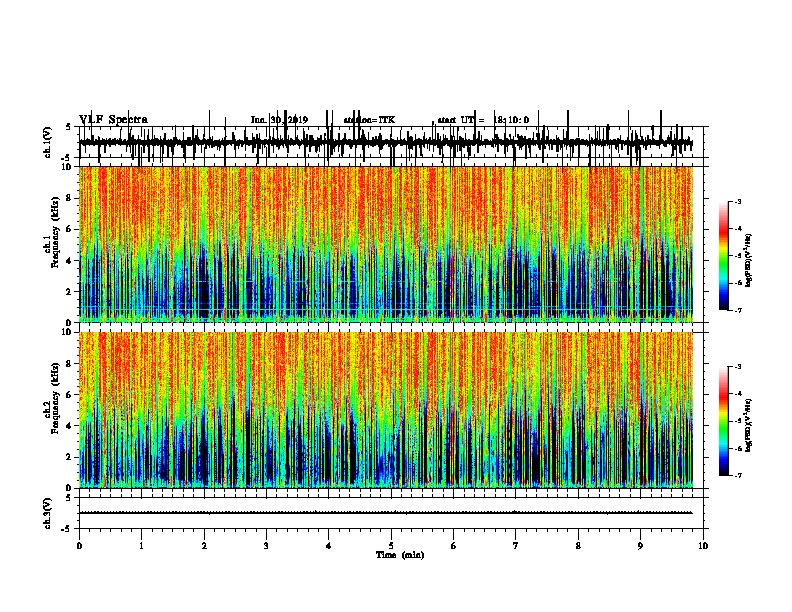Click time axis tick label "9"
The image size is (792, 612).
click(640, 546)
